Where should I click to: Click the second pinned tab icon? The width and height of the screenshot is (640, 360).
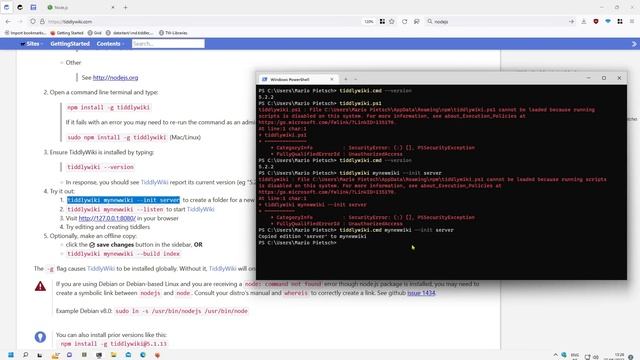[x=20, y=7]
